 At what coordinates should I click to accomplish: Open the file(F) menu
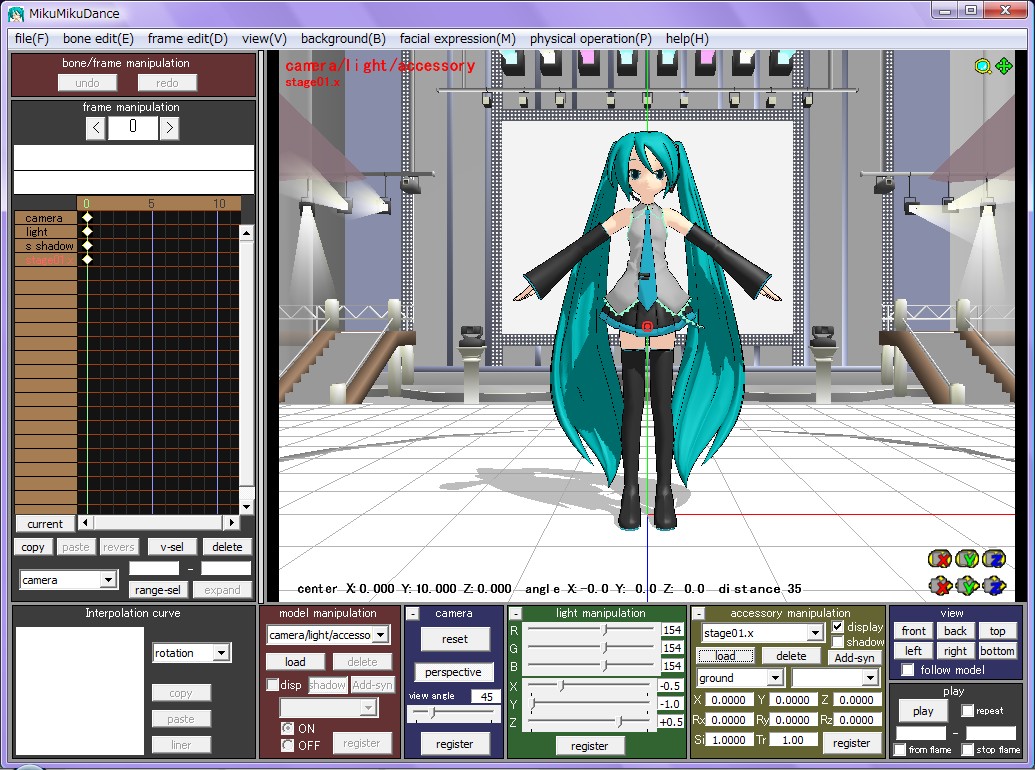[32, 38]
